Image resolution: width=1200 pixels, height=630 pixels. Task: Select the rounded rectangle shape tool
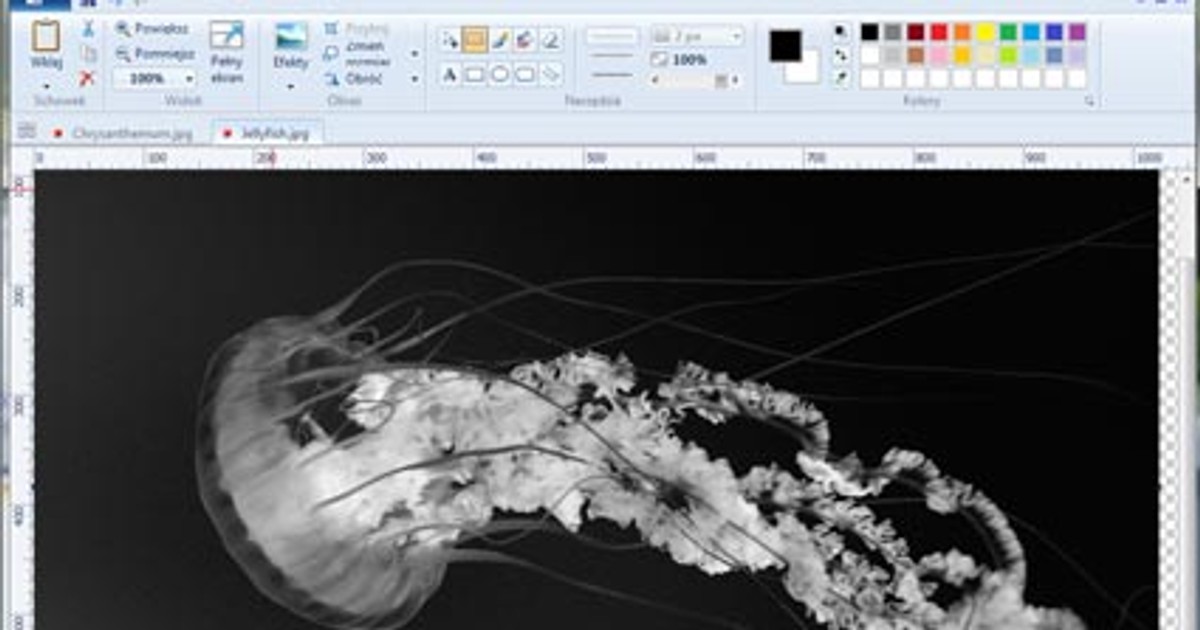(526, 74)
